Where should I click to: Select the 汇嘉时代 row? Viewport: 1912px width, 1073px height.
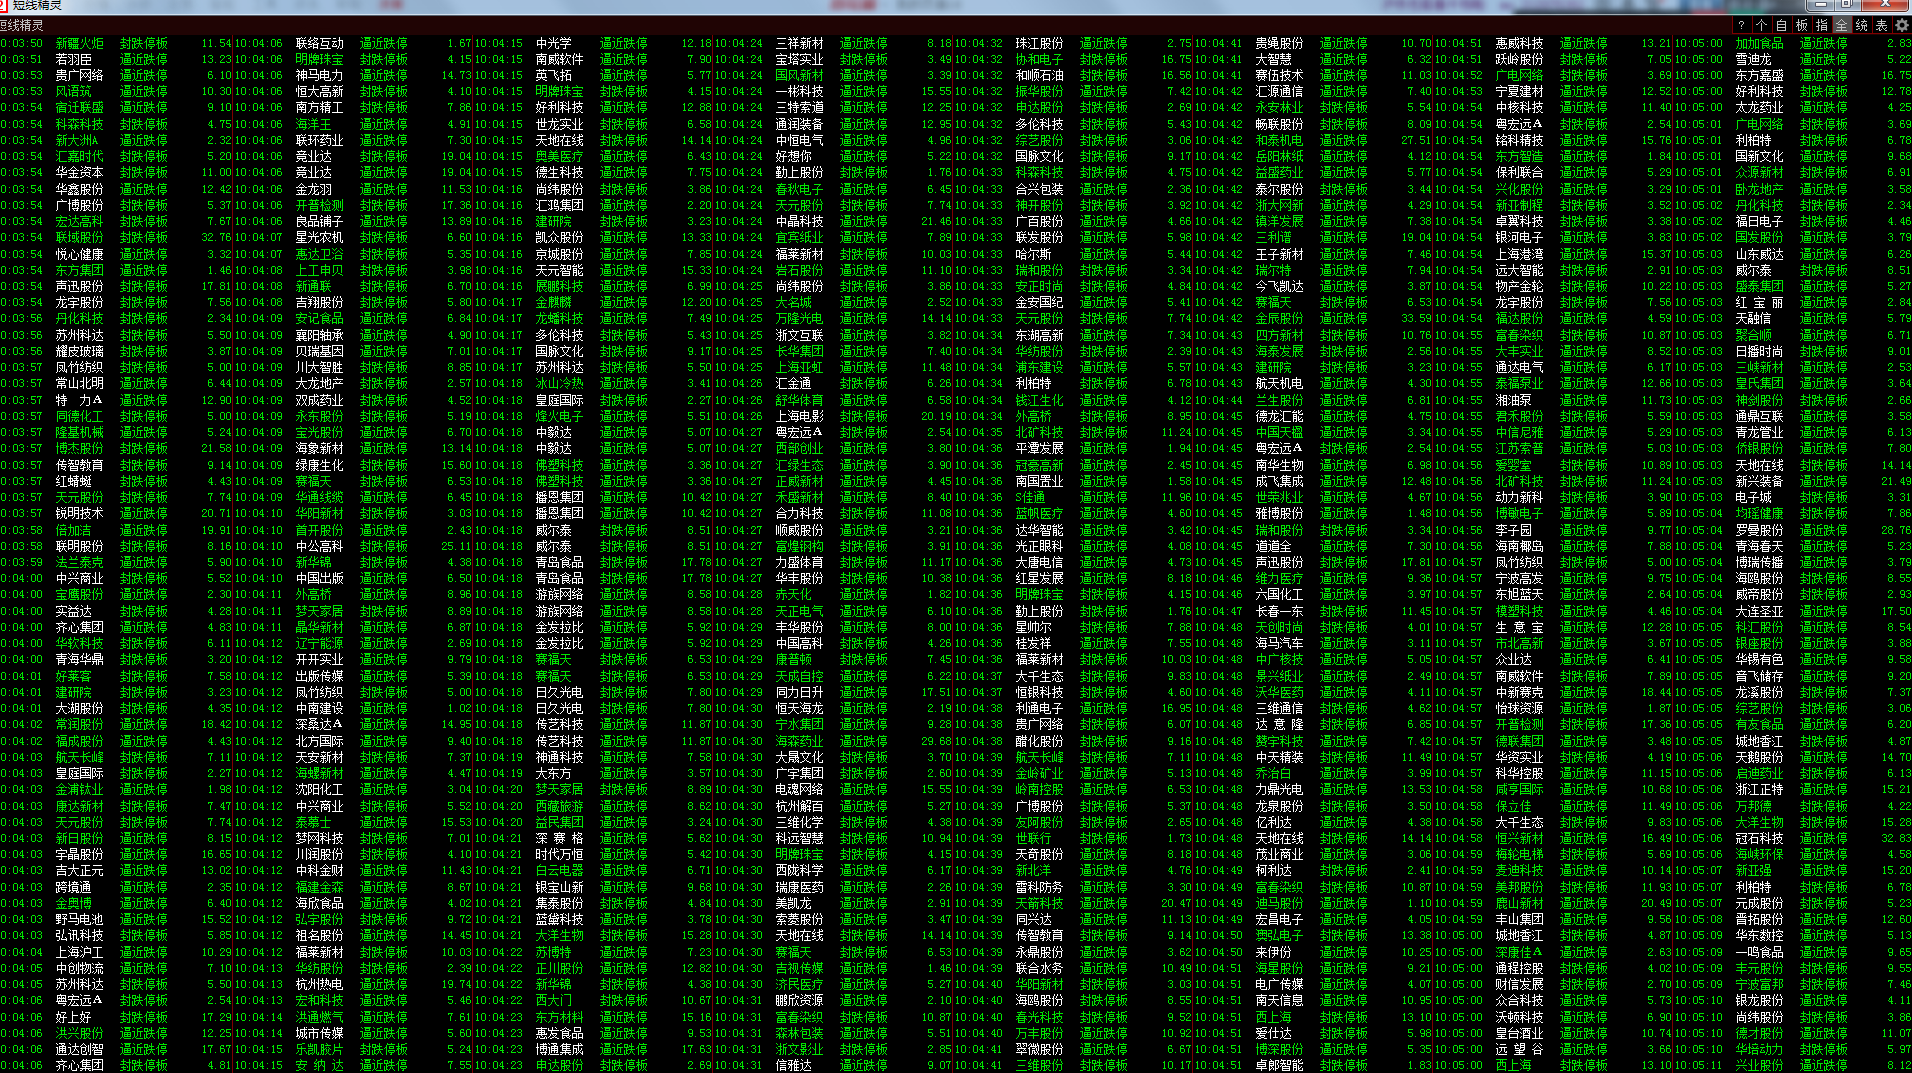pyautogui.click(x=79, y=156)
